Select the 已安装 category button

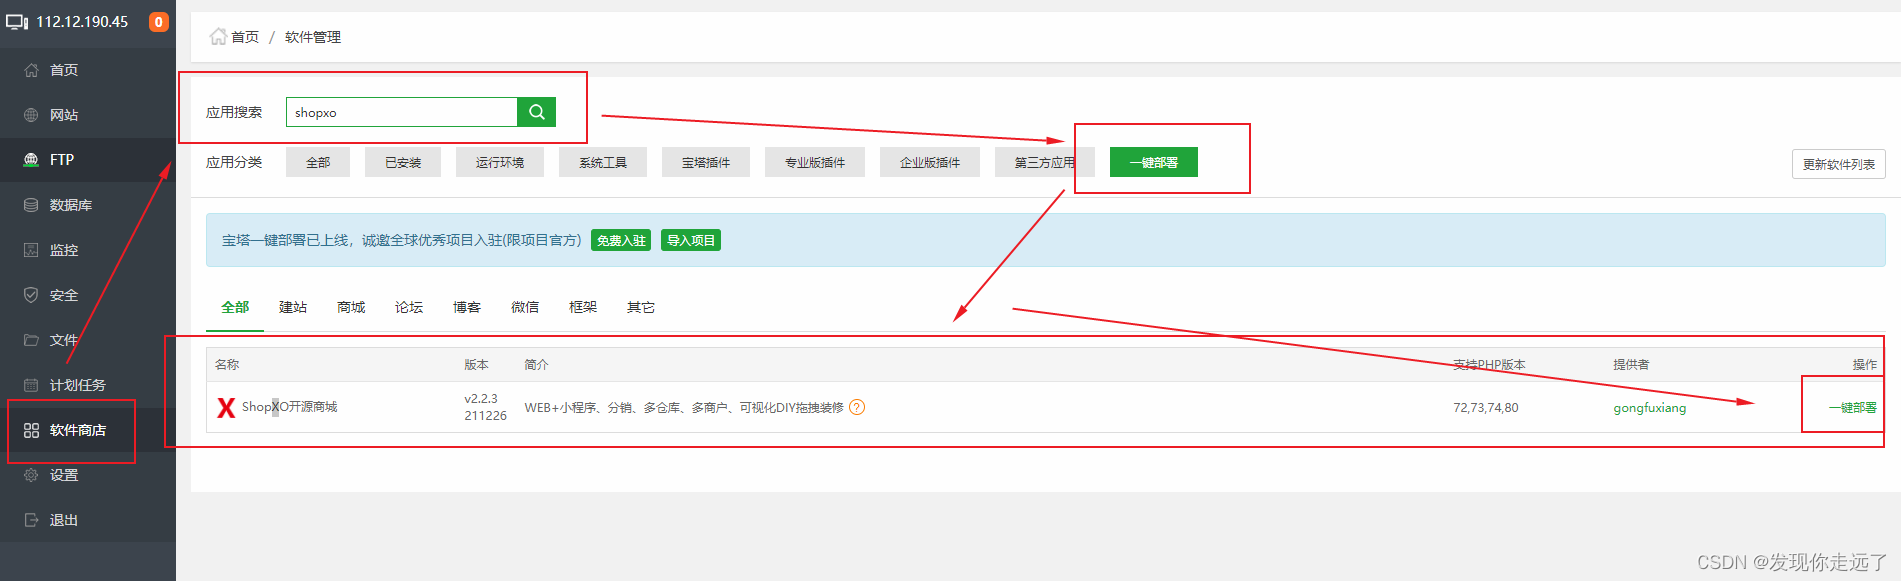point(403,162)
